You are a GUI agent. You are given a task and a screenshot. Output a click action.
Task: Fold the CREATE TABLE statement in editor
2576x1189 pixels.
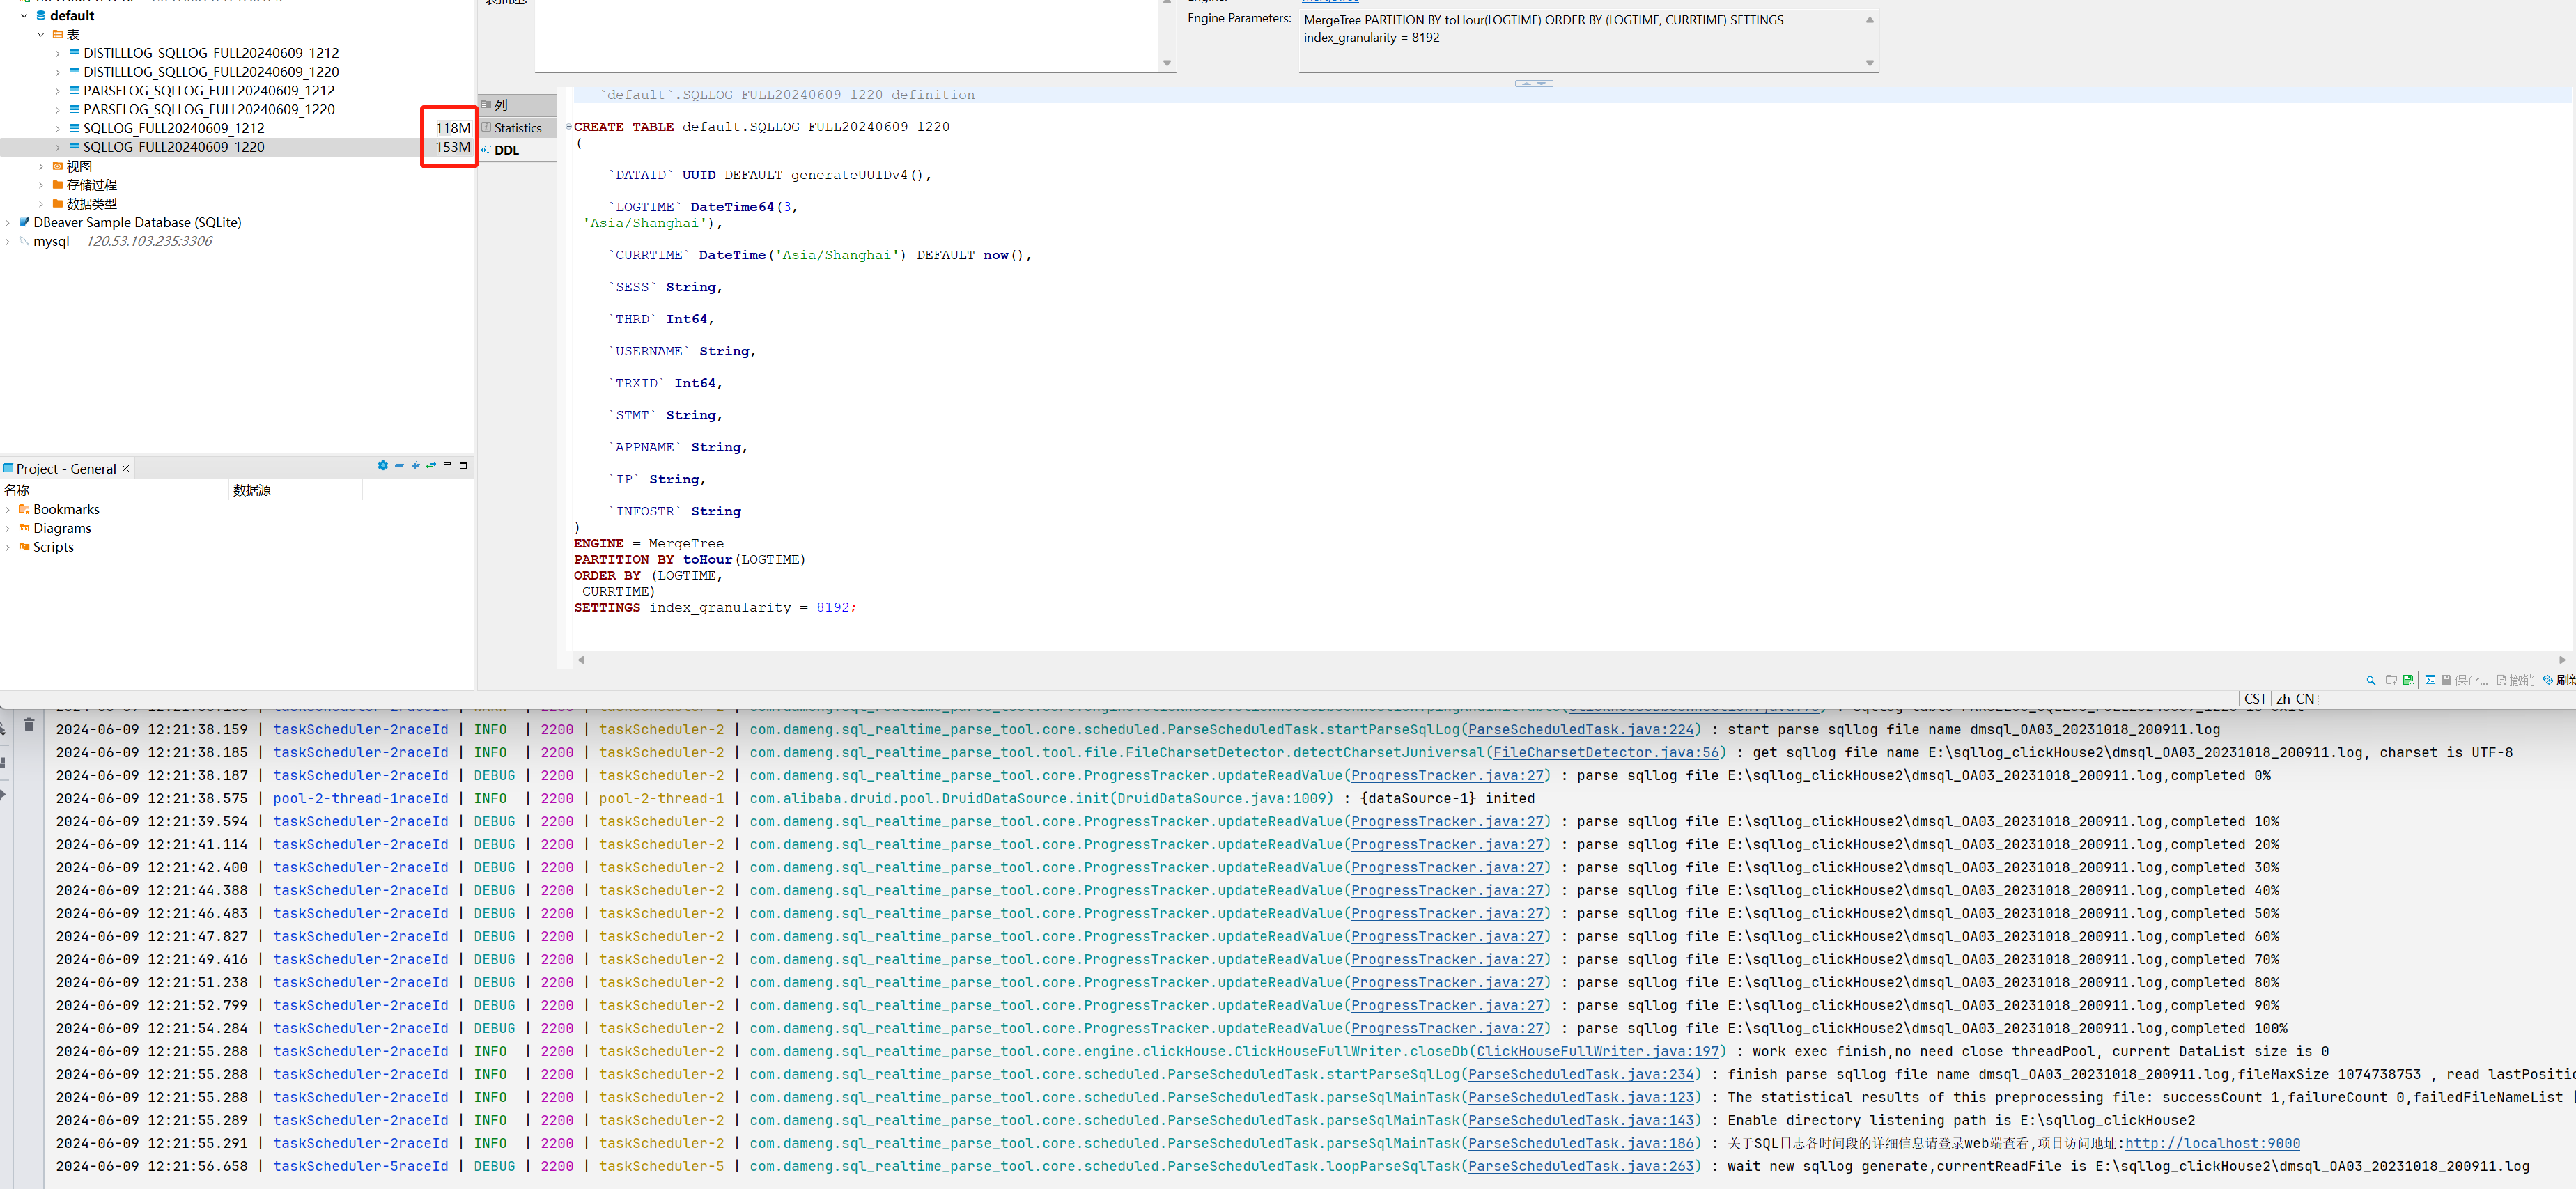point(568,127)
